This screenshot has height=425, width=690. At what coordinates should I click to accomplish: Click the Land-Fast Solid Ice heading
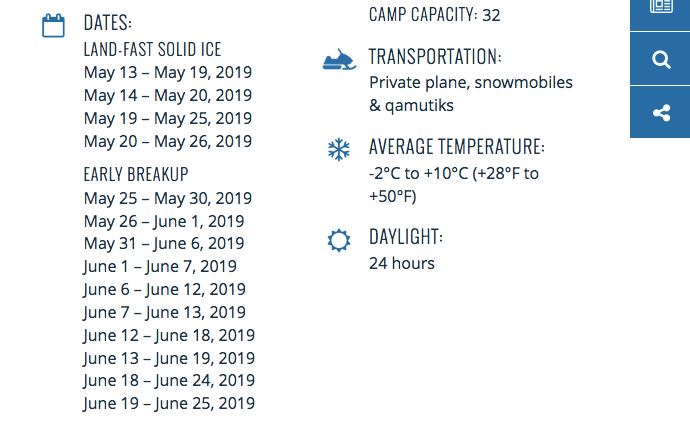(x=152, y=49)
